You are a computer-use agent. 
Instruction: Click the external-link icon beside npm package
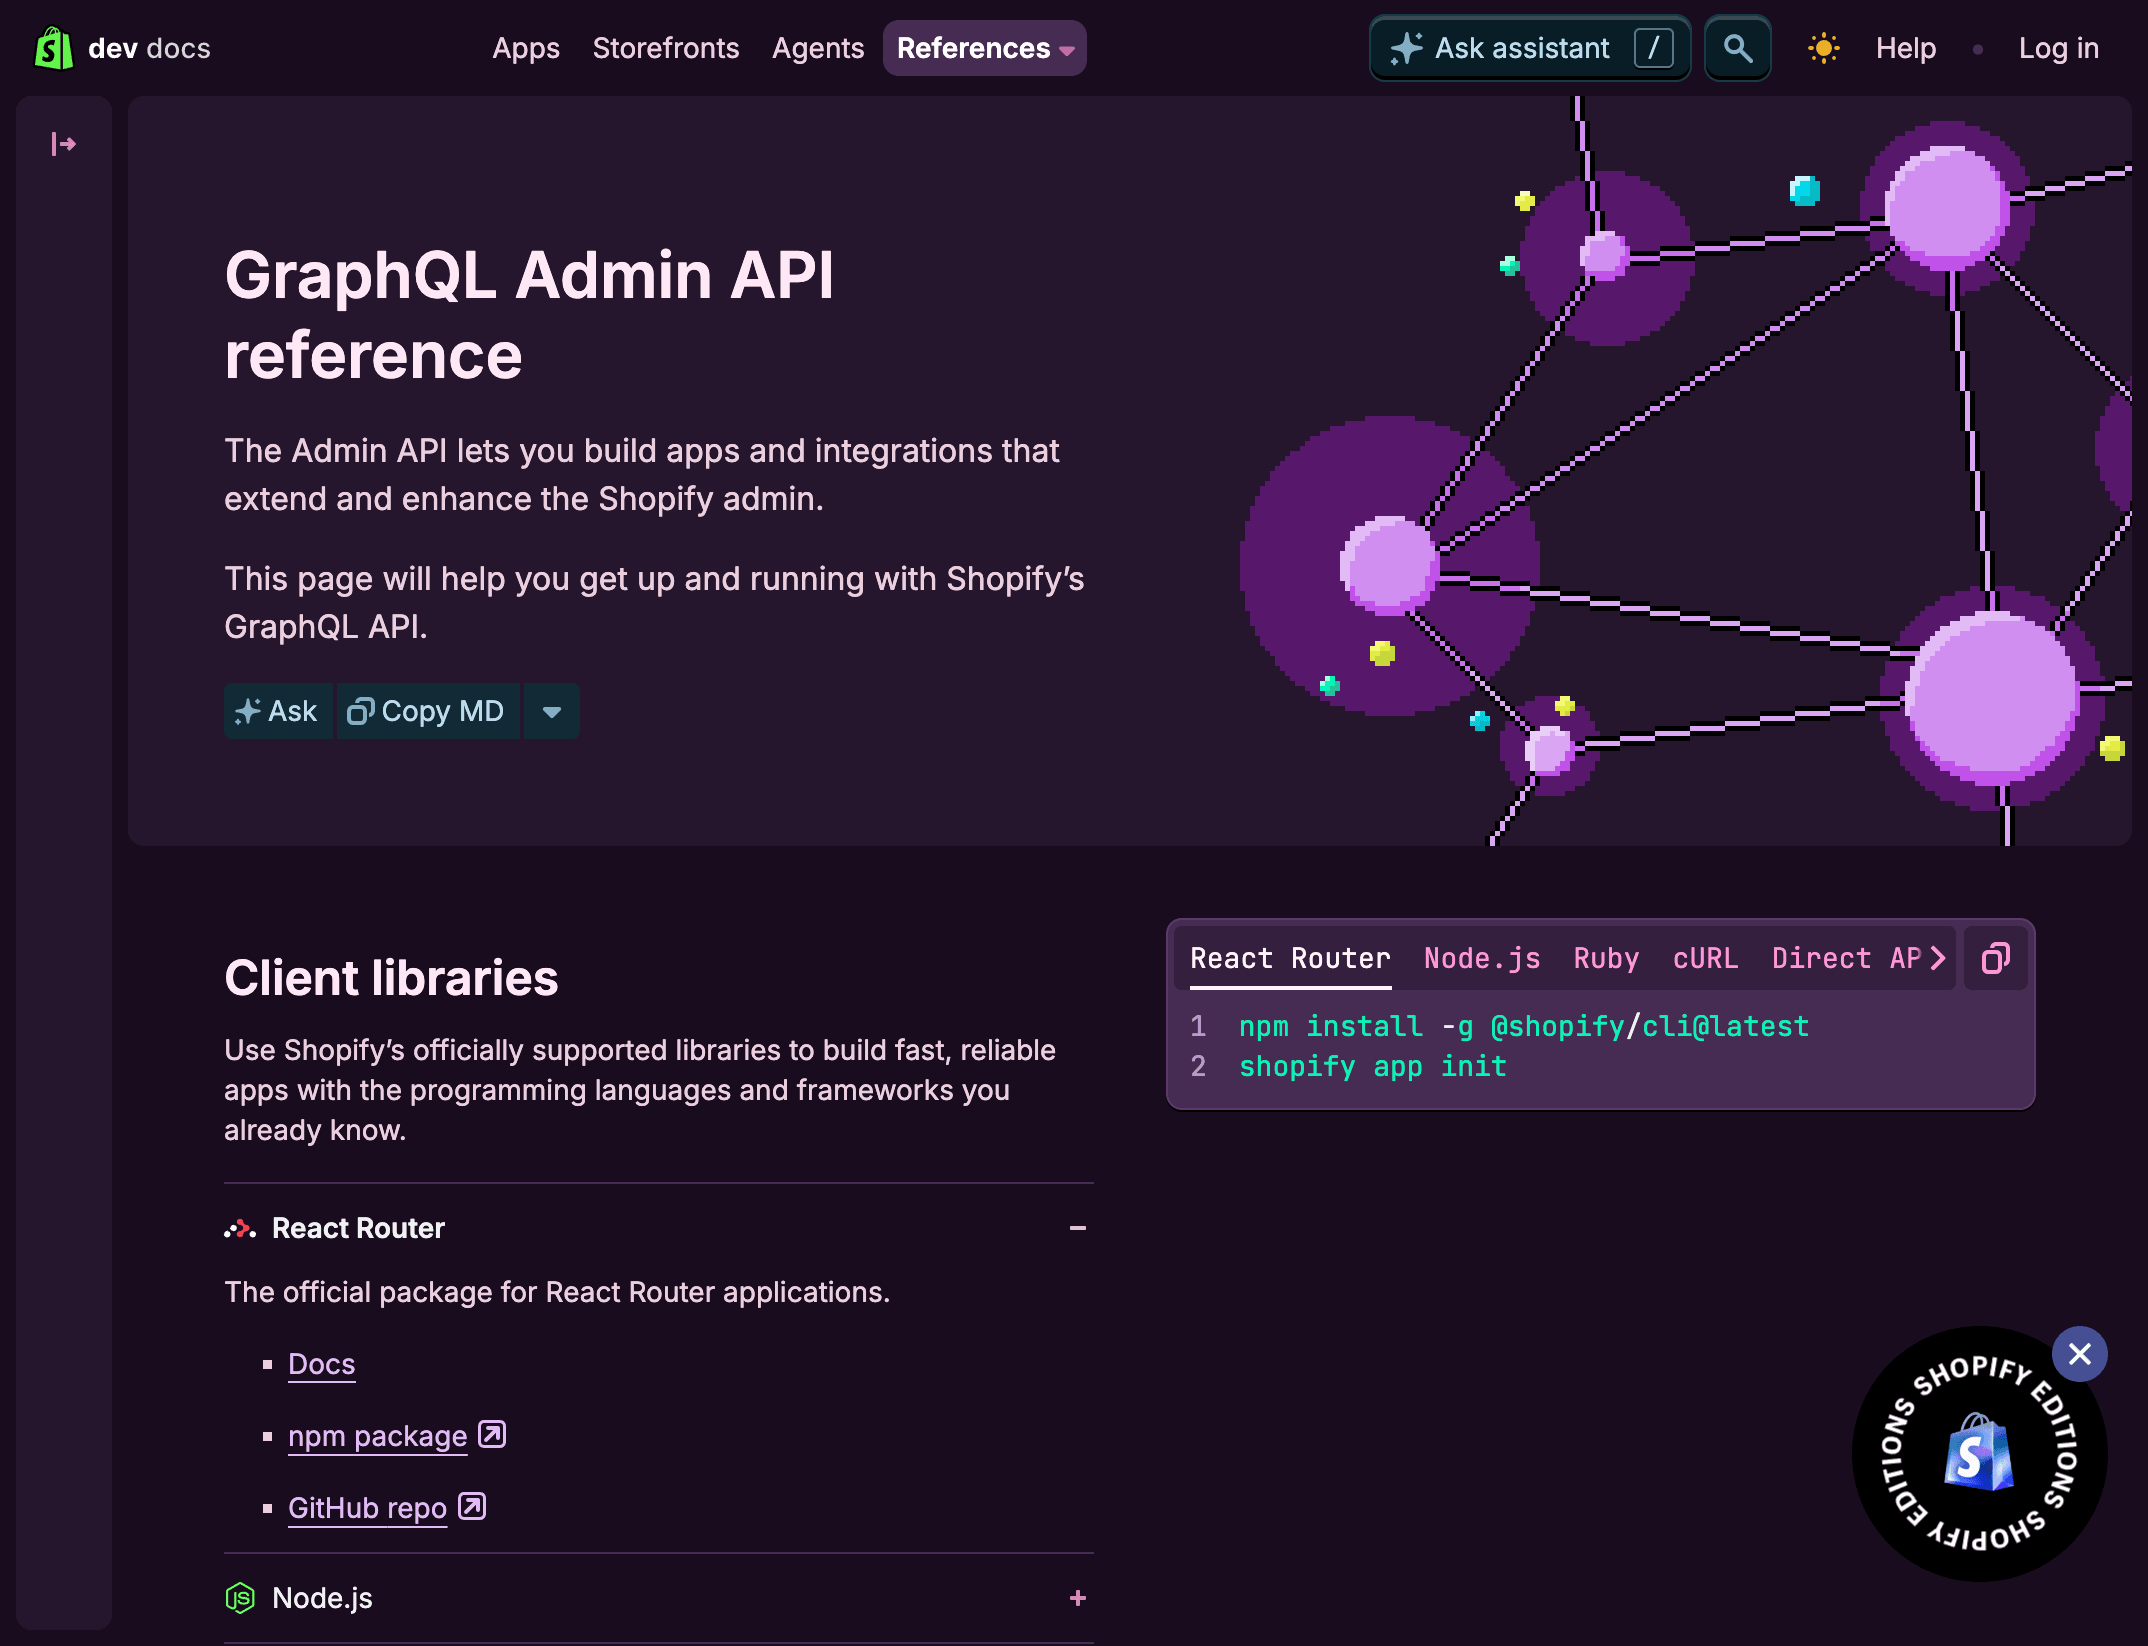pos(492,1434)
